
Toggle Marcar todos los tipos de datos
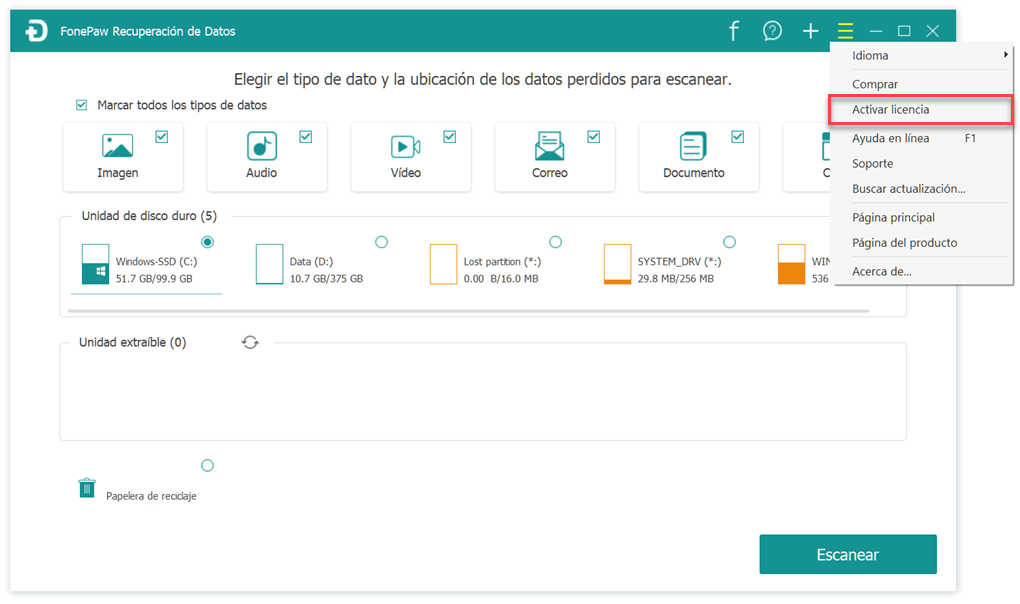[x=81, y=105]
